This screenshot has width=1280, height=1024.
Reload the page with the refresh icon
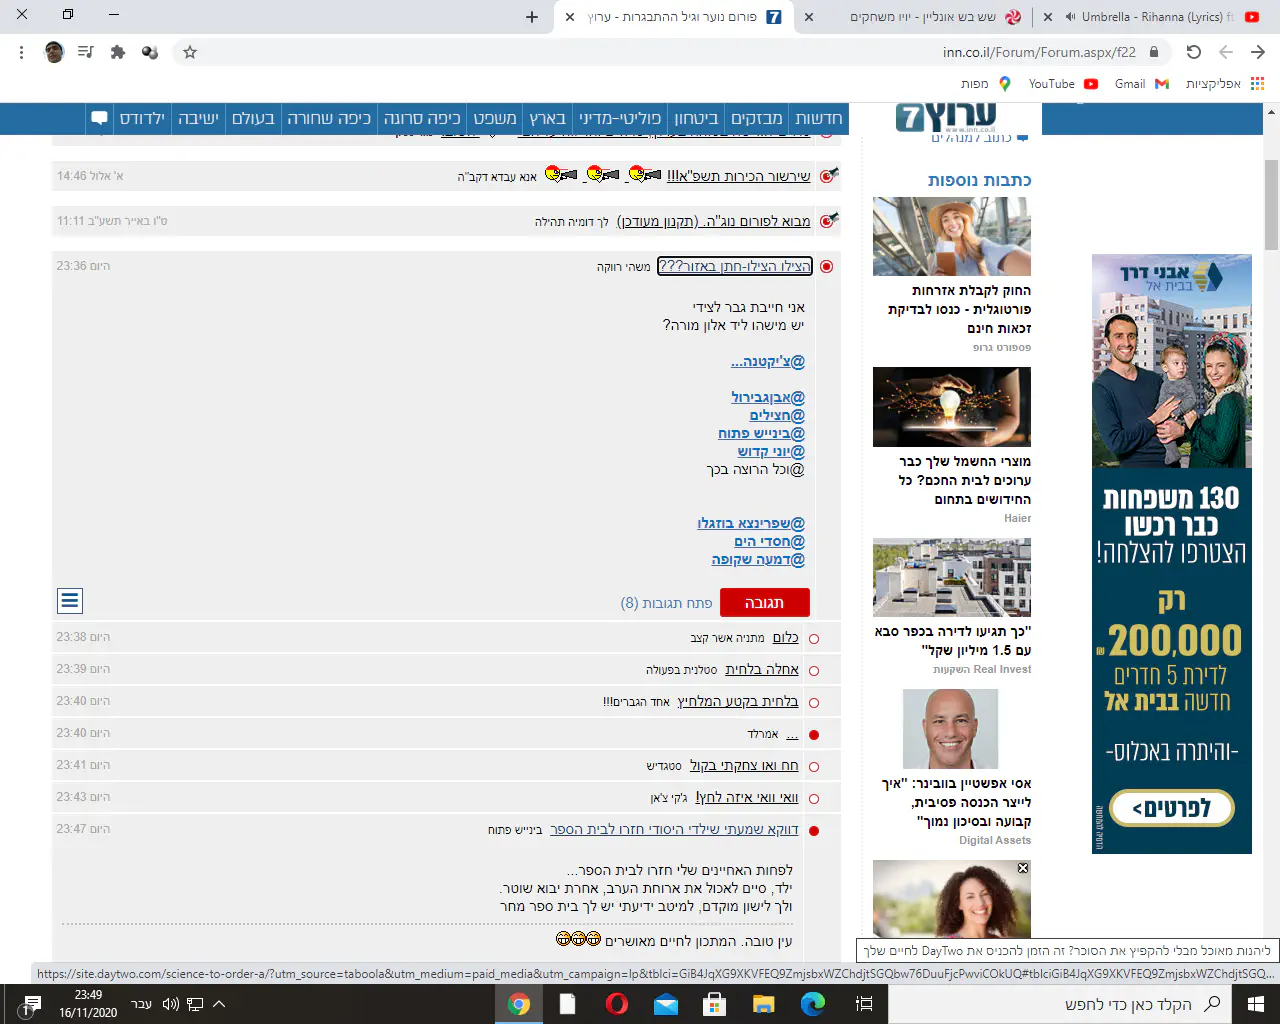click(x=1193, y=52)
